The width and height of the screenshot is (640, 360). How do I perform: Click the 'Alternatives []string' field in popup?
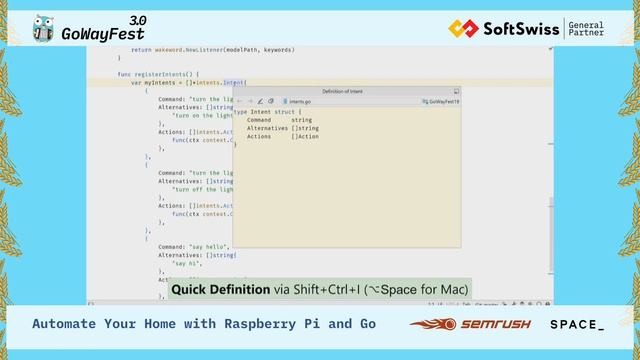pos(282,128)
